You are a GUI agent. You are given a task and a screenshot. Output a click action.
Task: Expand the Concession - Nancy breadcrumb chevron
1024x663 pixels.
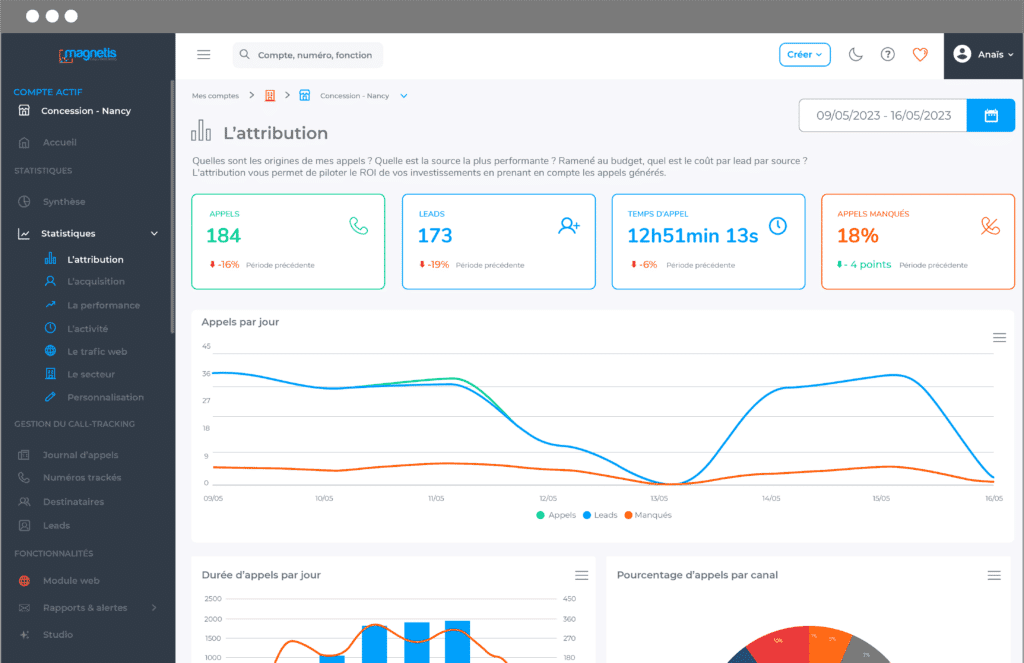404,96
